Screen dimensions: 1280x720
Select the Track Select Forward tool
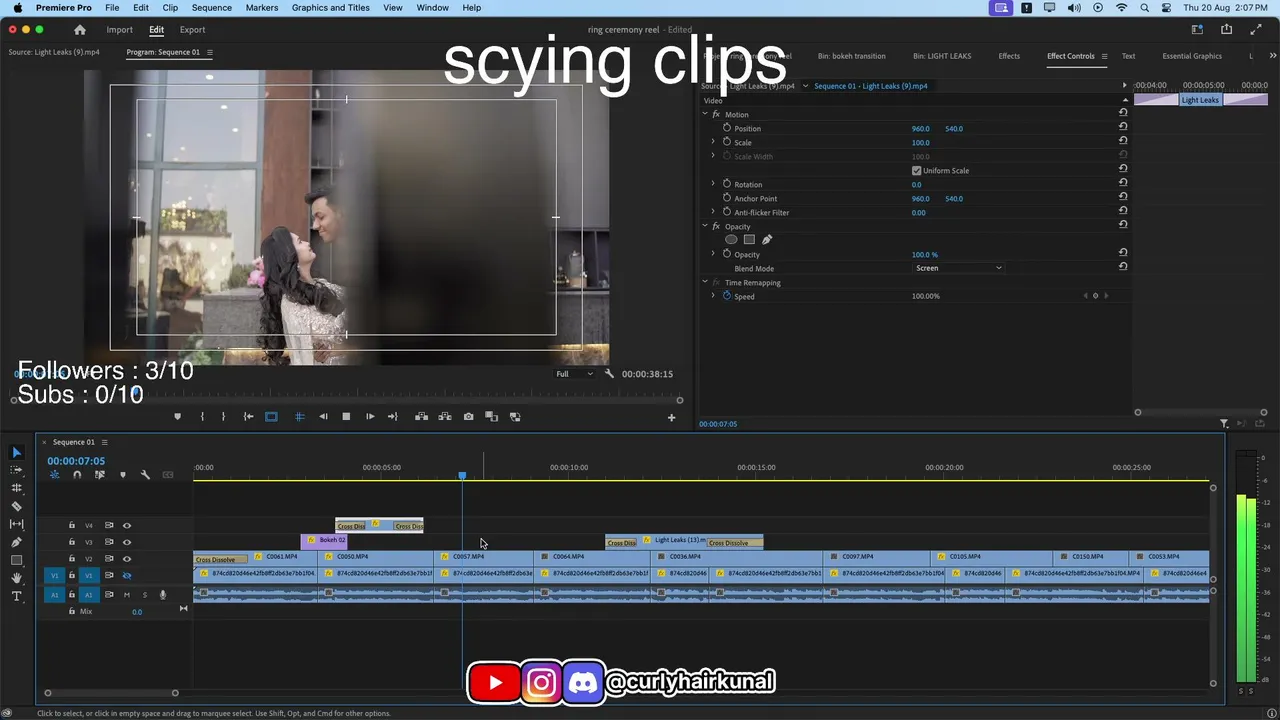(x=16, y=470)
